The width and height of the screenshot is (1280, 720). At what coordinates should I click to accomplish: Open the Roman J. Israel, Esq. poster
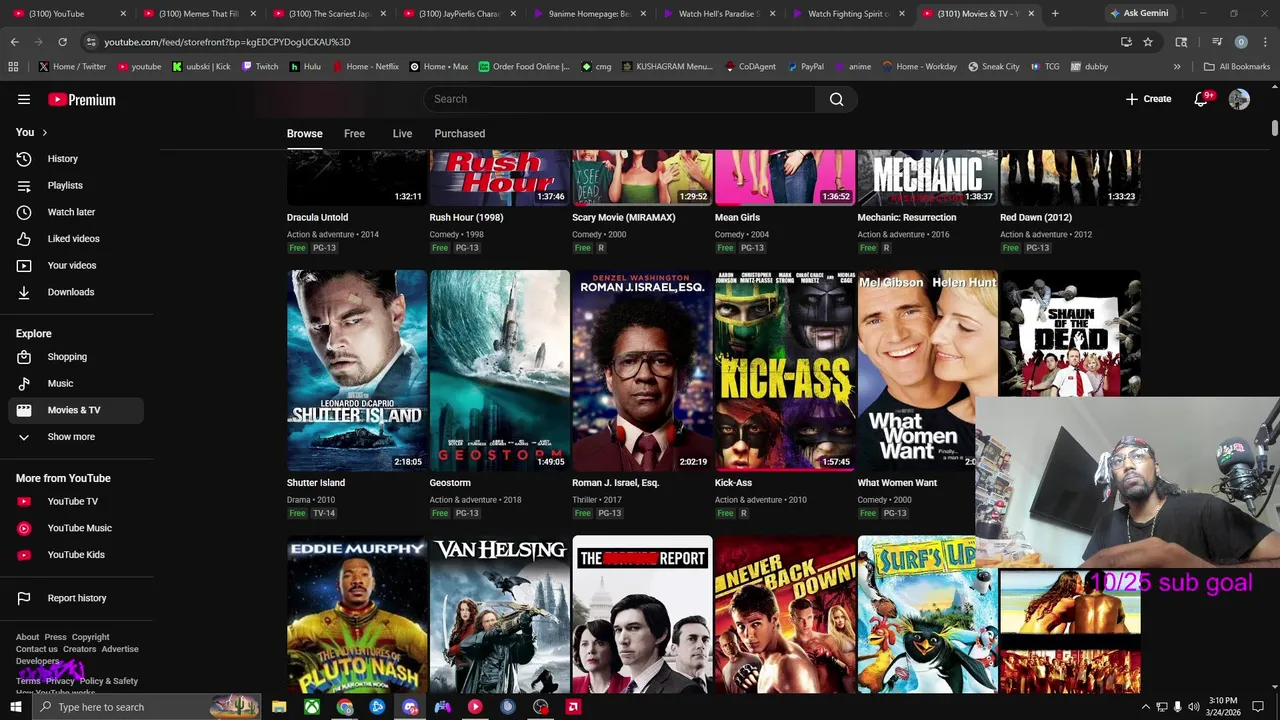[x=642, y=370]
